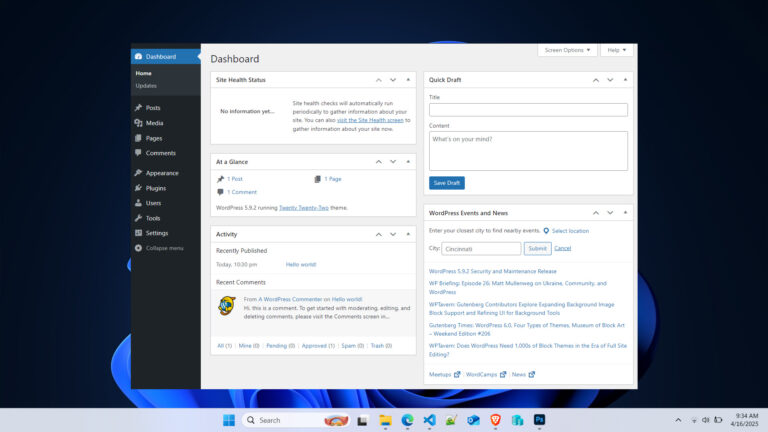The height and width of the screenshot is (432, 768).
Task: Click the Appearance paintbrush icon
Action: coord(138,173)
